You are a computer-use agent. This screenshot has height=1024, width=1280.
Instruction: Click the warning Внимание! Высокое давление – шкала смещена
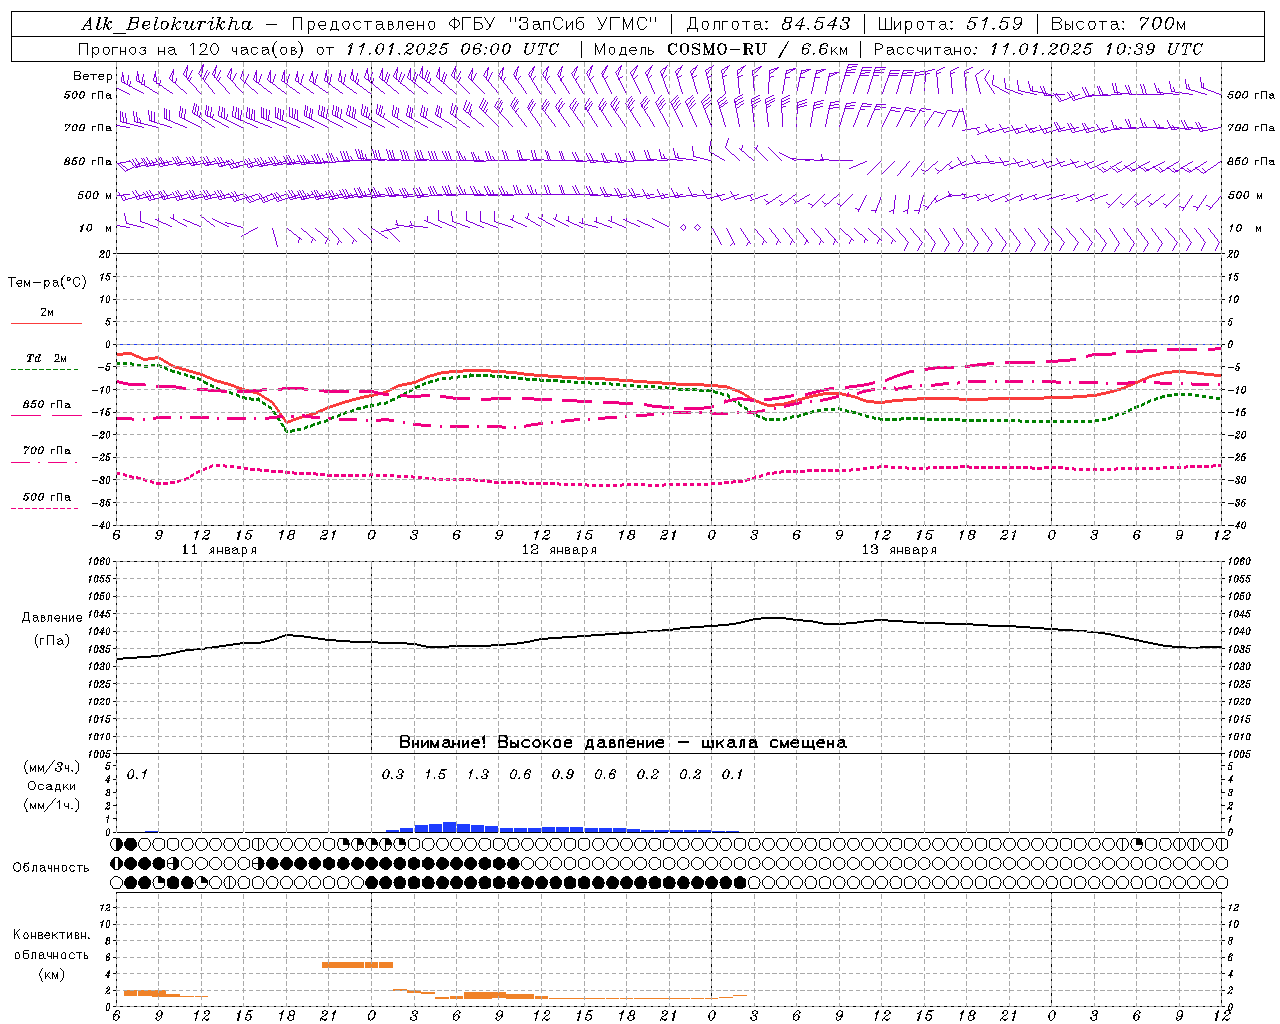pos(622,743)
